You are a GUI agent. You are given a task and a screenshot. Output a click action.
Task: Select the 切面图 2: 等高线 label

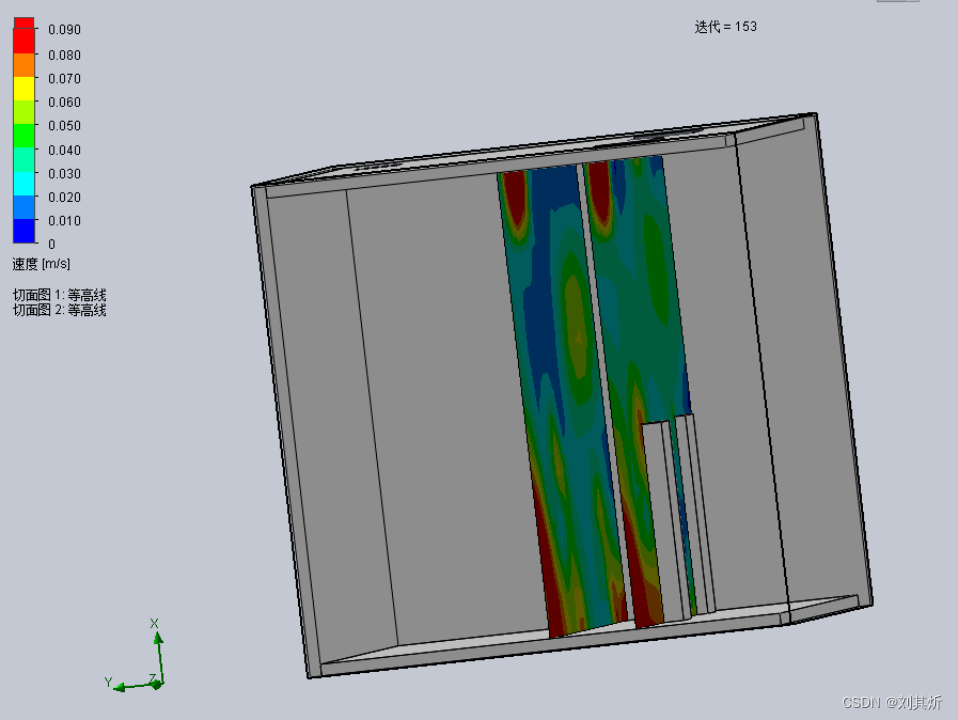tap(60, 310)
